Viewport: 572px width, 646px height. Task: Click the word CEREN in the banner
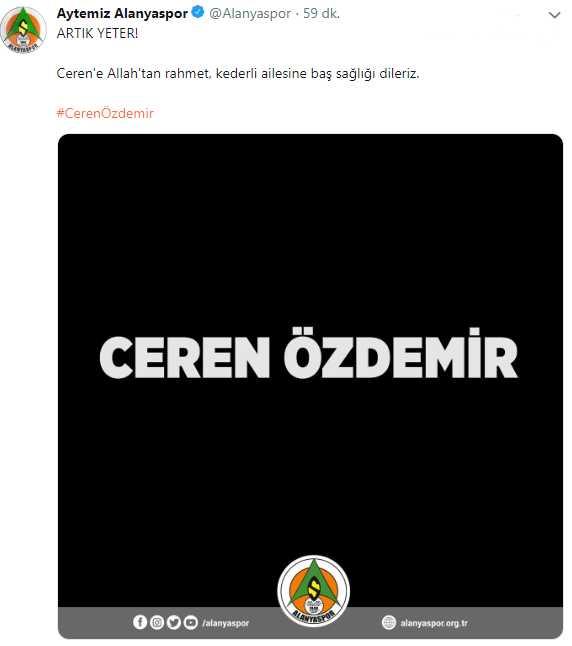tap(185, 357)
